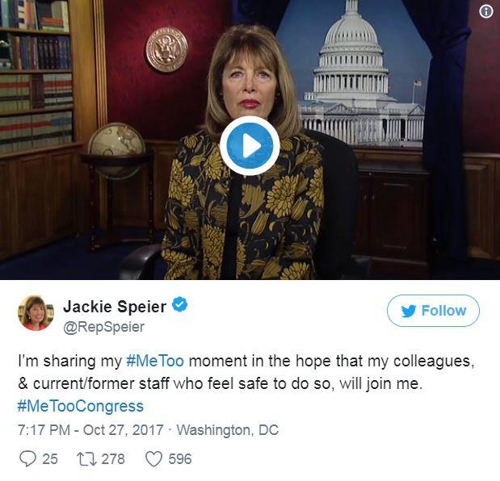This screenshot has height=481, width=500.
Task: Click the blue verified badge
Action: click(180, 304)
